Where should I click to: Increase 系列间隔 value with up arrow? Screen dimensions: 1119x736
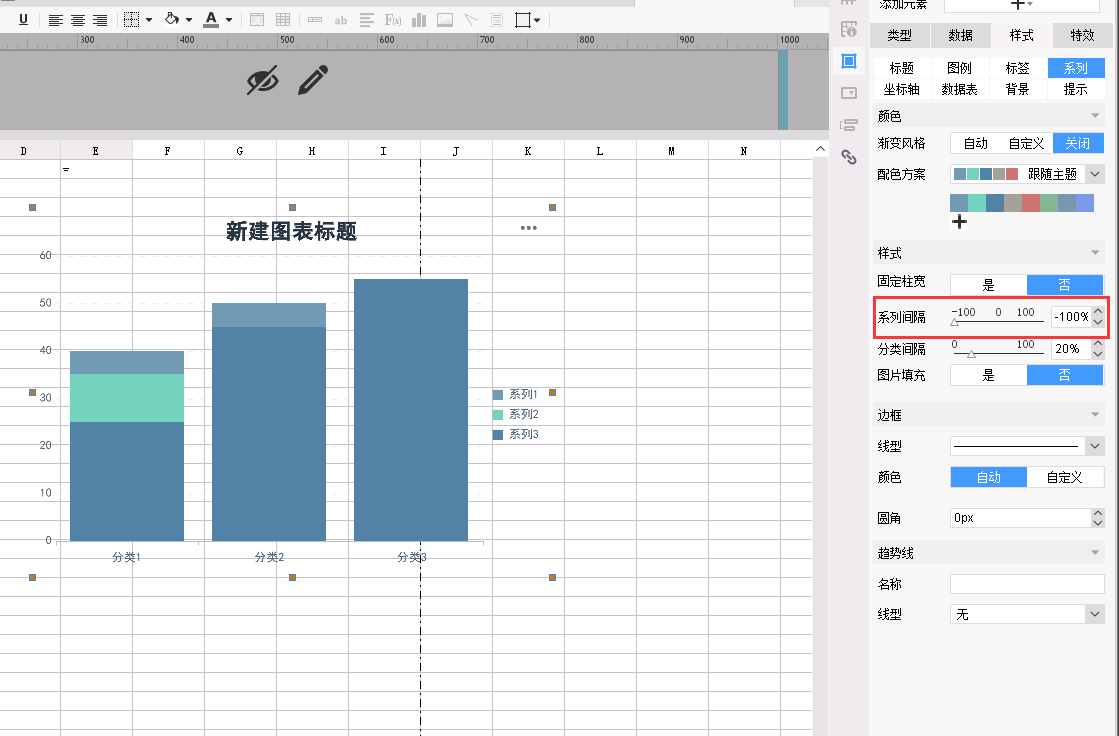(x=1098, y=311)
